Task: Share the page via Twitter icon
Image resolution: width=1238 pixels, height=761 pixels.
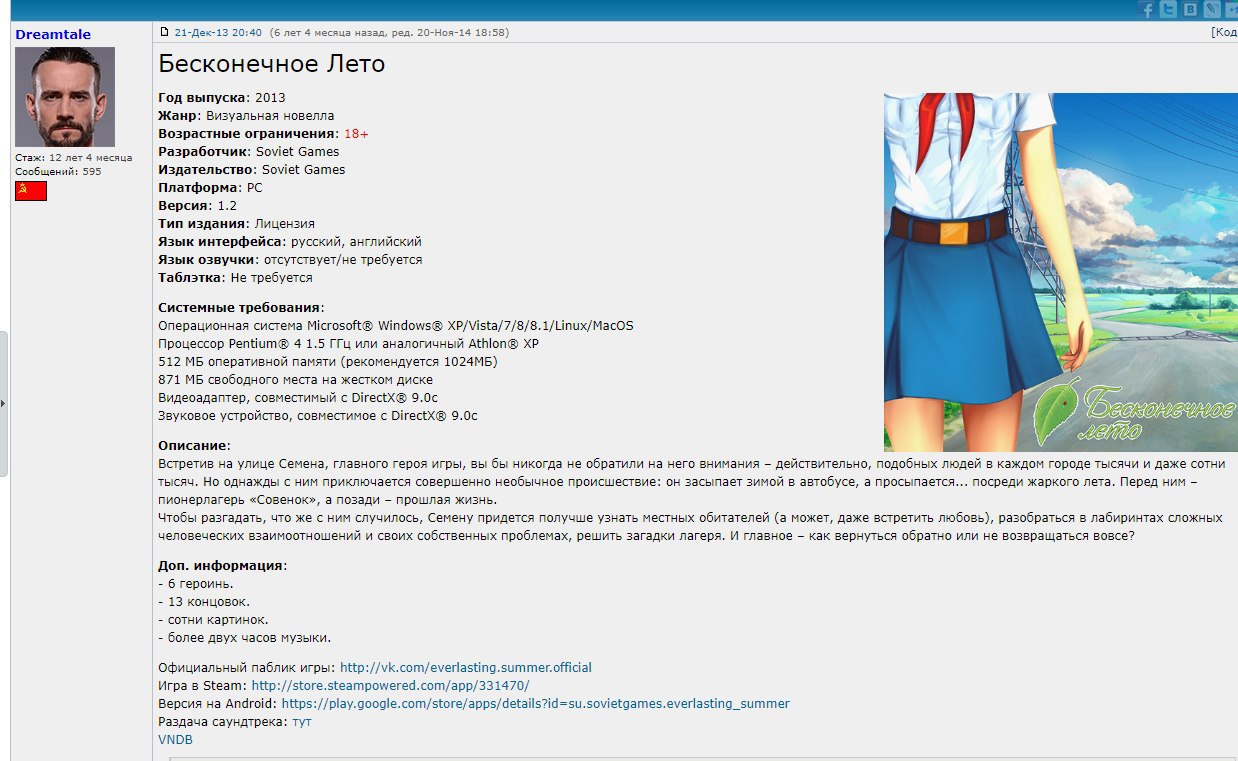Action: tap(1168, 9)
